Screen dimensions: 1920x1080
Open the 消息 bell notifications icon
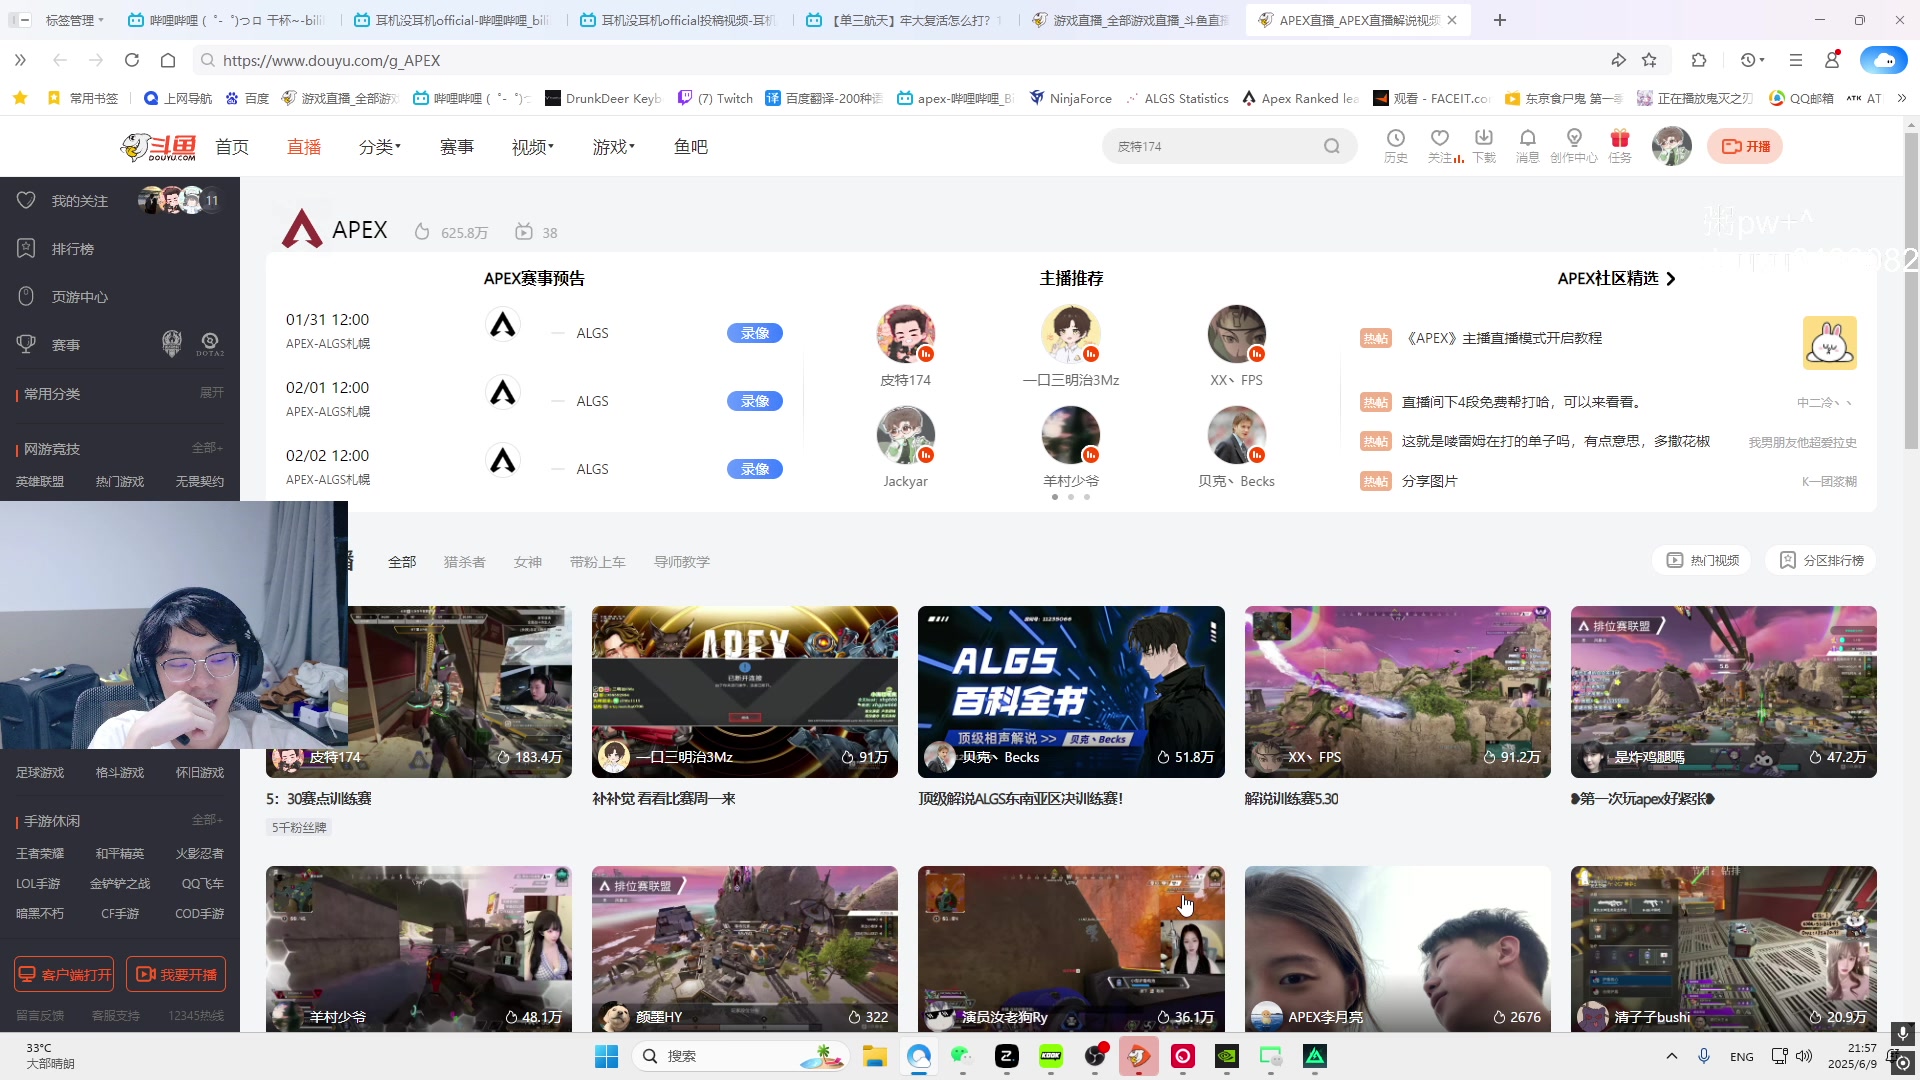[x=1528, y=145]
